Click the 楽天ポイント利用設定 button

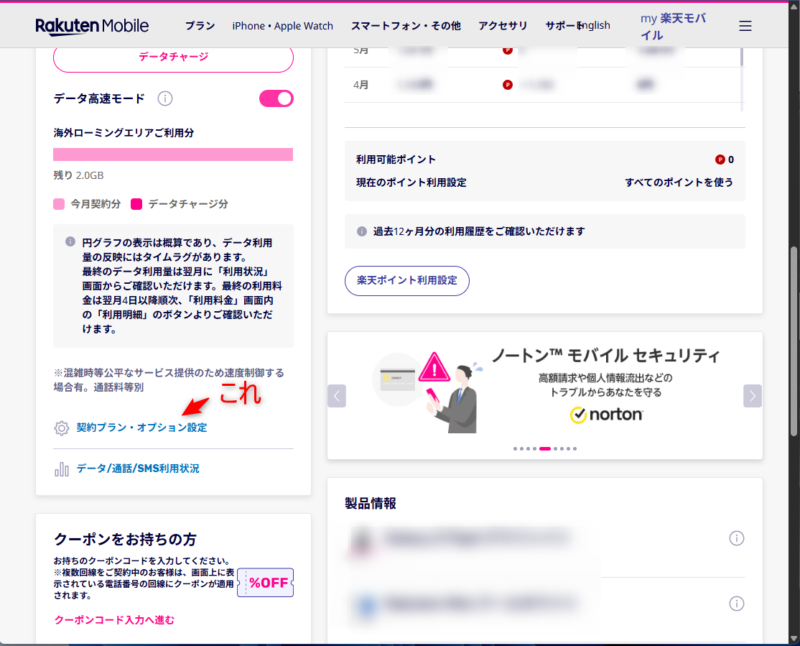407,281
